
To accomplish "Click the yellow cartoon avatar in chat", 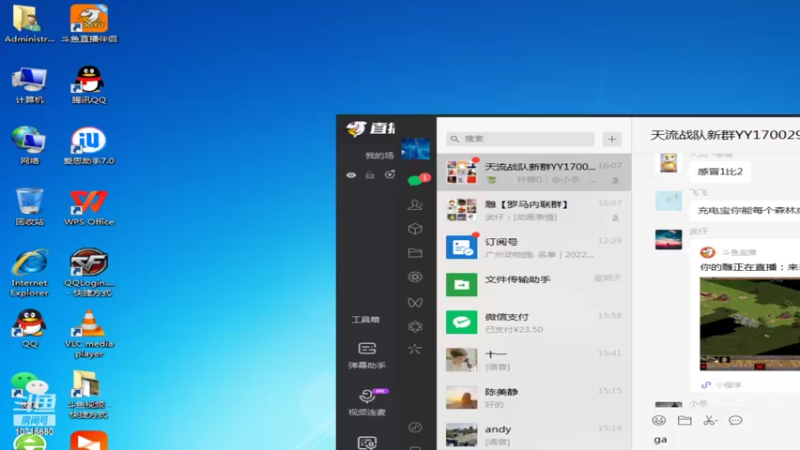I will pyautogui.click(x=668, y=163).
